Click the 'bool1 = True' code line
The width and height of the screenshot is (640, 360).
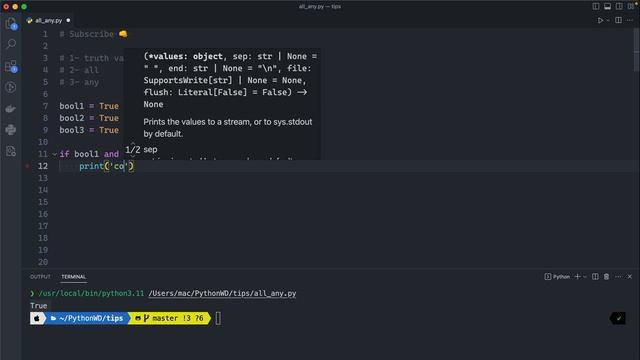89,106
